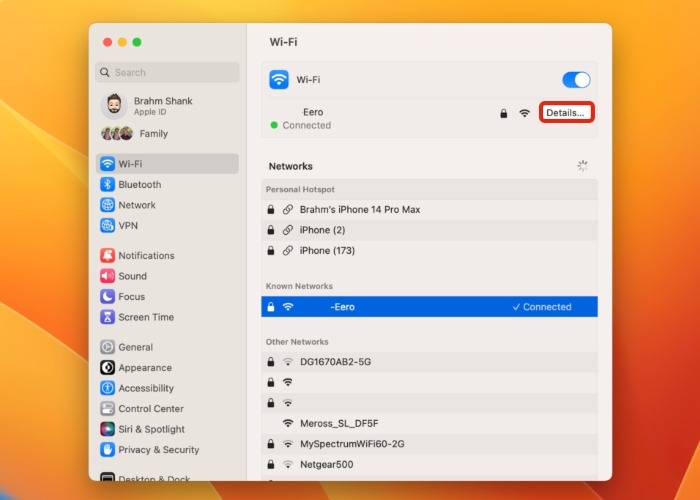
Task: Switch to Appearance settings
Action: 145,368
